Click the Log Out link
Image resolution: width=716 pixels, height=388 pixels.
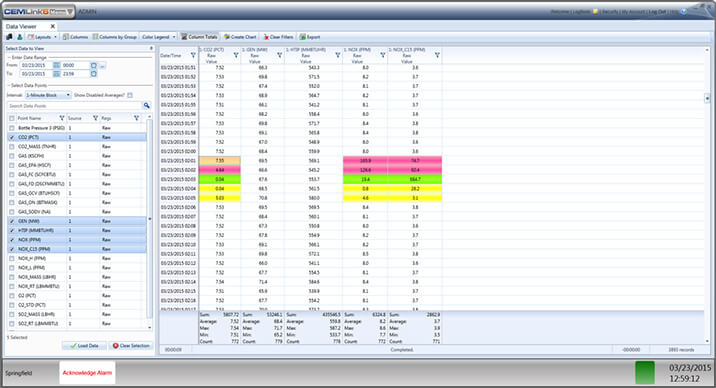[657, 12]
